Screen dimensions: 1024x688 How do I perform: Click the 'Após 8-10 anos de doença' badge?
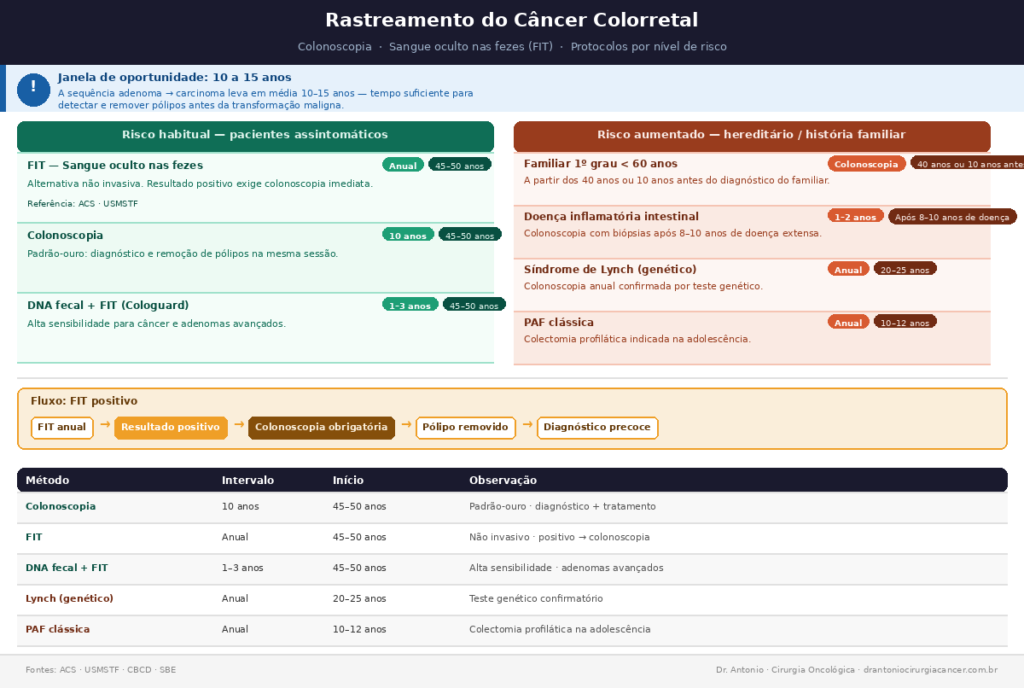(x=952, y=217)
